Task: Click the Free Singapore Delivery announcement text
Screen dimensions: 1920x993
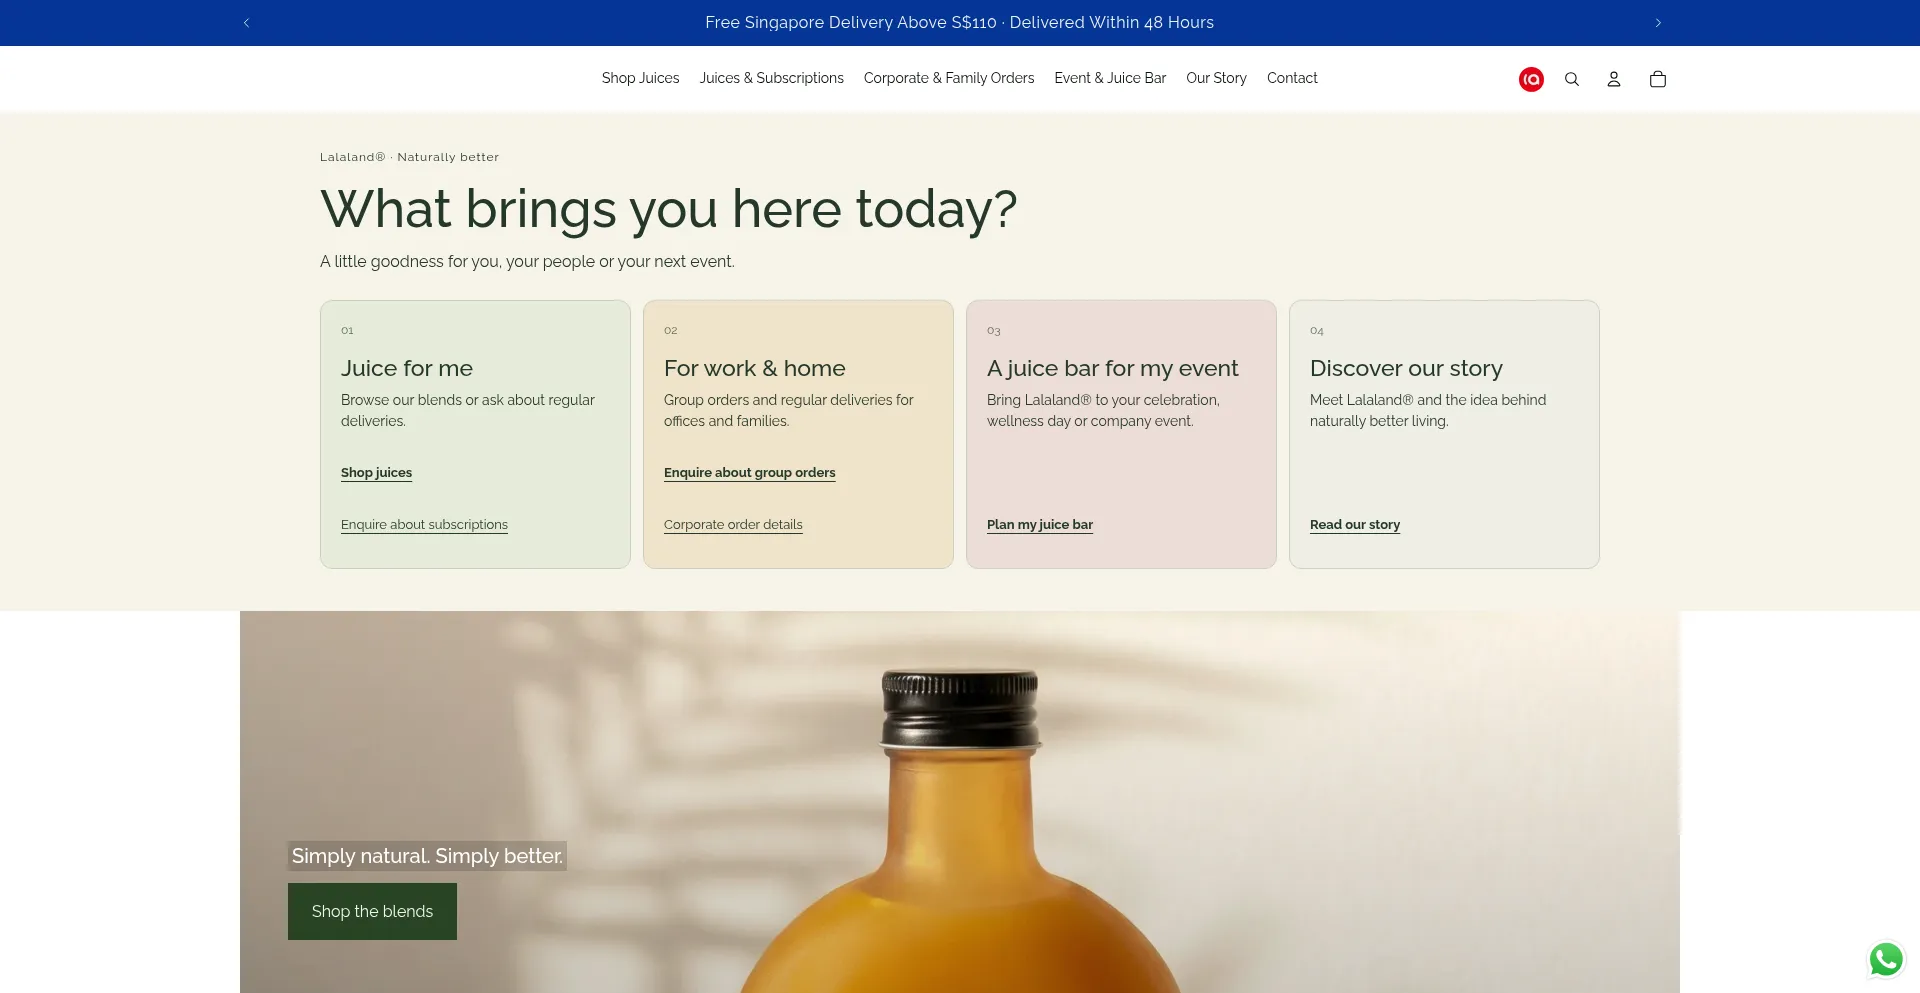Action: tap(959, 23)
